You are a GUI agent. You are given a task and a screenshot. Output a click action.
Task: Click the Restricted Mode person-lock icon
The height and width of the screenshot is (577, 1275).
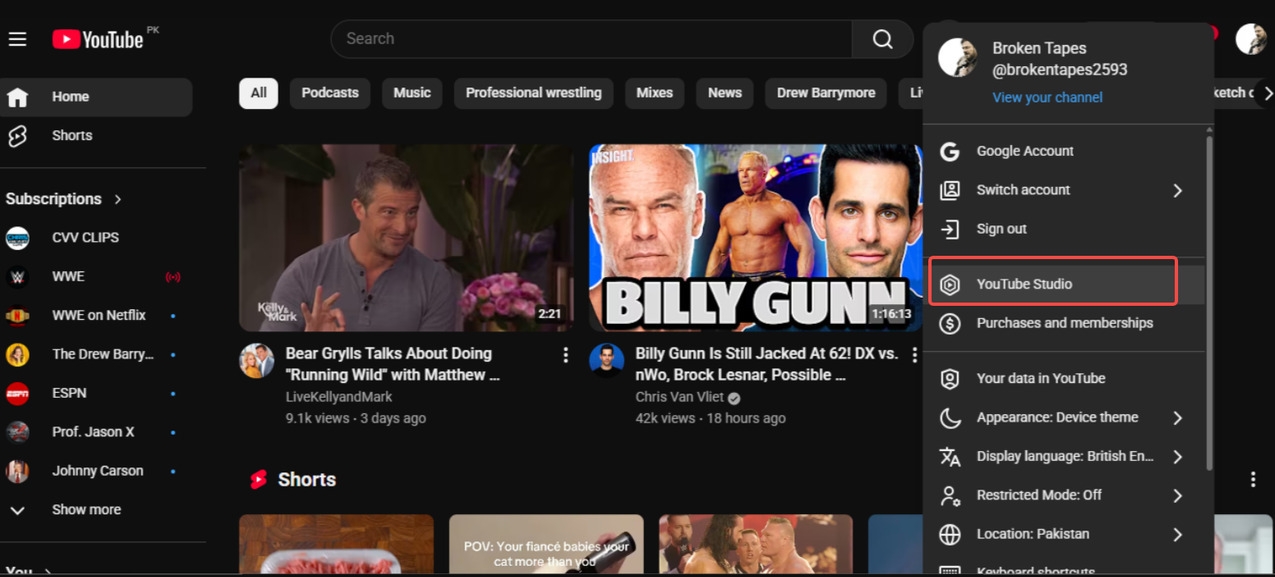click(x=950, y=495)
